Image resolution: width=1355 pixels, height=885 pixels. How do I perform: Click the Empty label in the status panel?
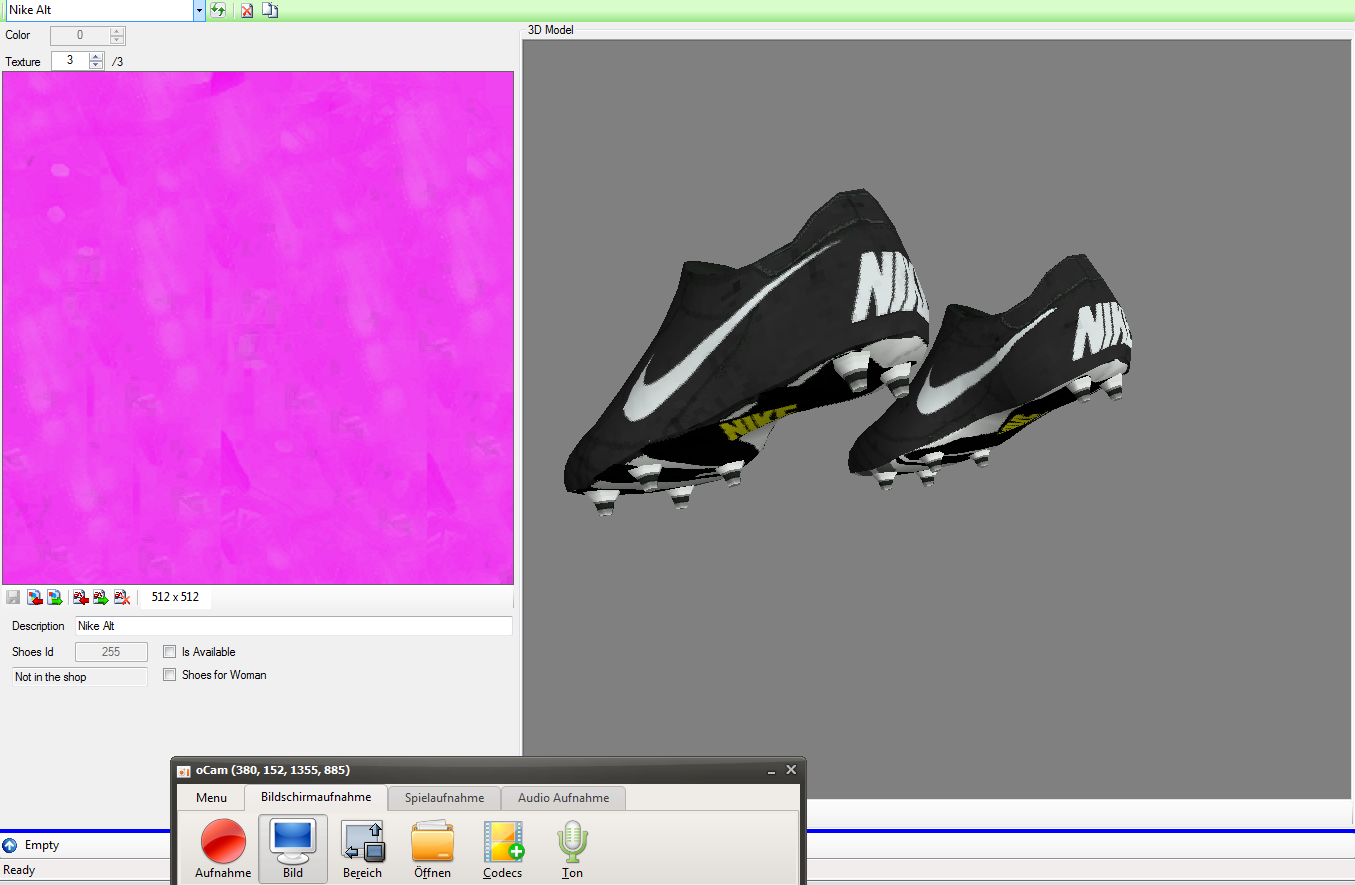point(42,845)
